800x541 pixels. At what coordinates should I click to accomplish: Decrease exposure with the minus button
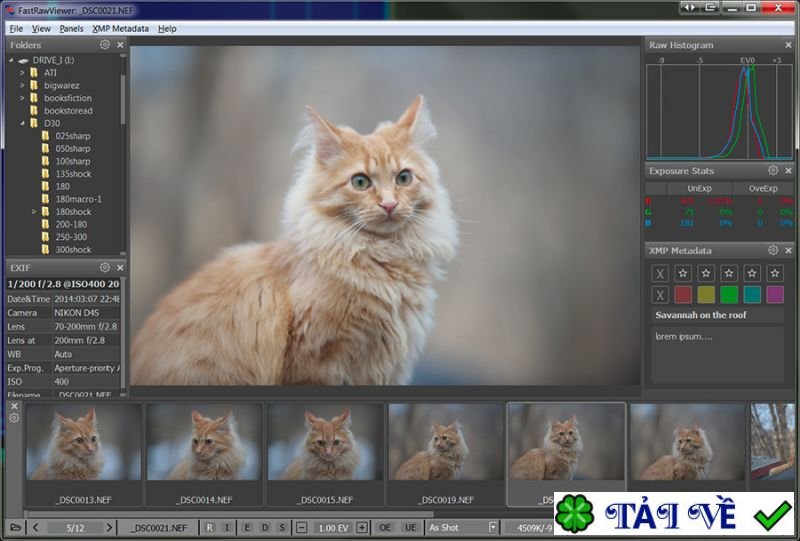pyautogui.click(x=301, y=527)
